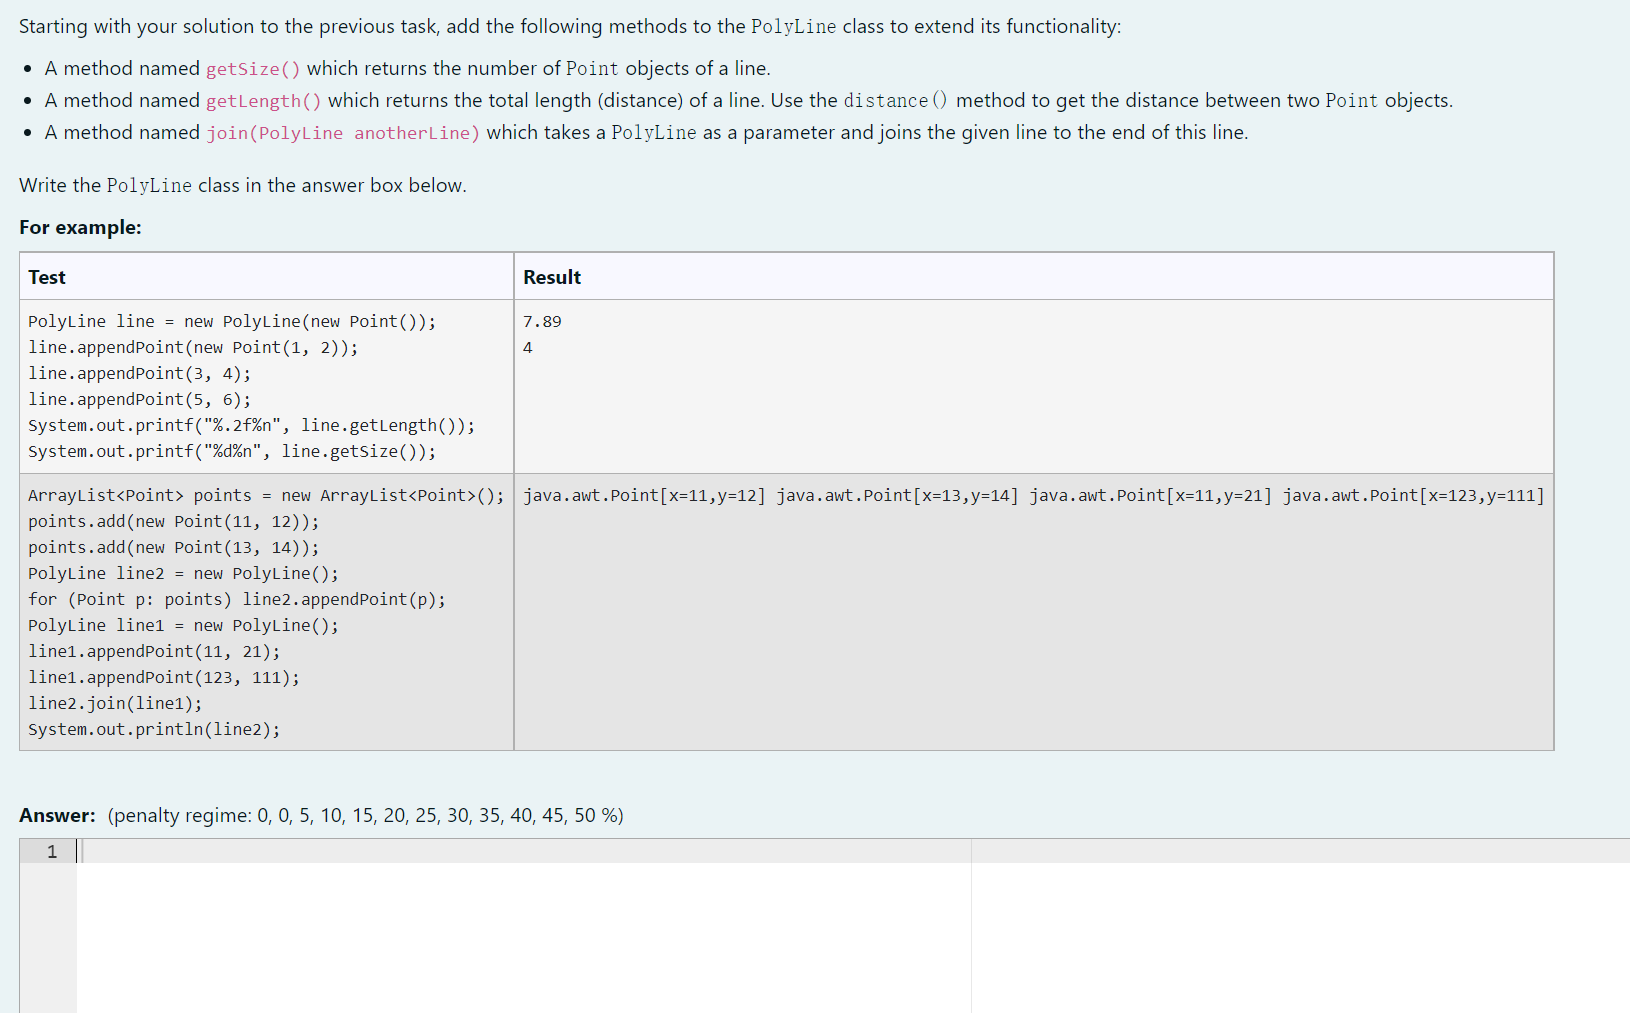The height and width of the screenshot is (1013, 1630).
Task: Select the line2.join(line1); code line
Action: [x=115, y=703]
